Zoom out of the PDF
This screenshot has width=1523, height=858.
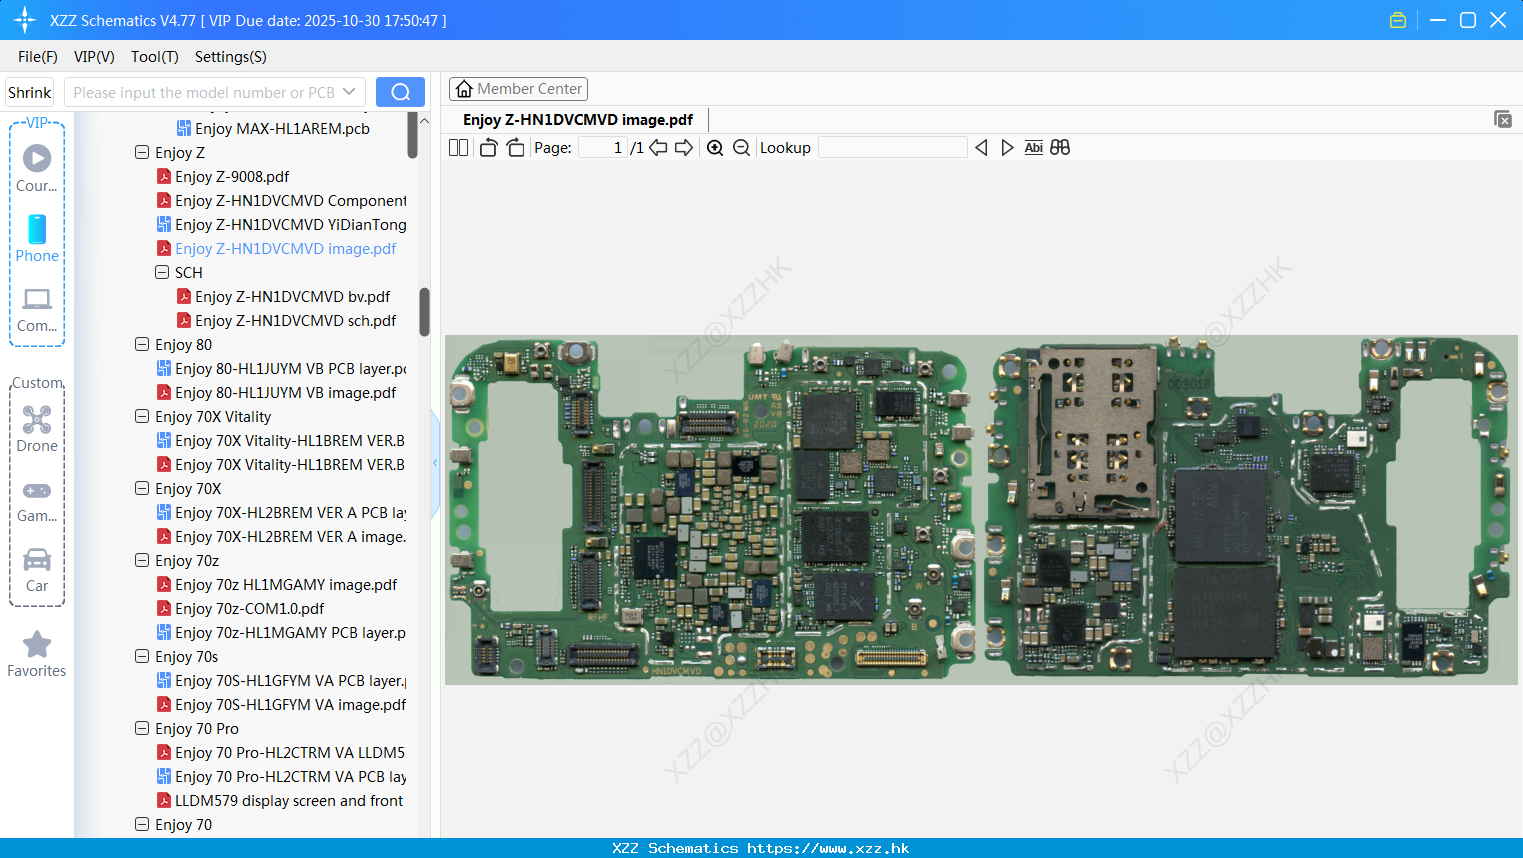741,148
